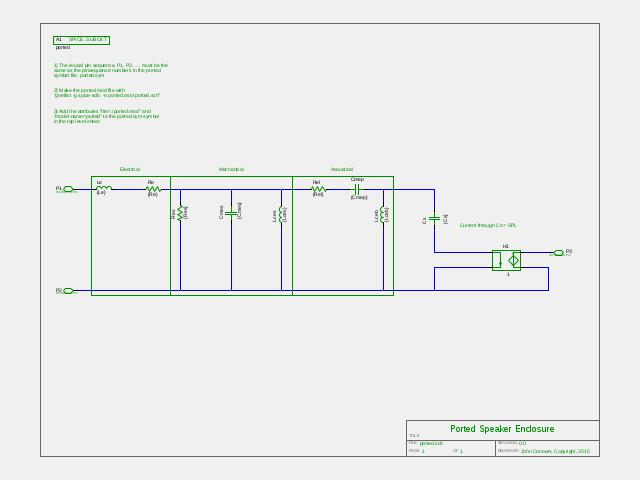The width and height of the screenshot is (640, 480).
Task: Select the Re resistor symbol
Action: click(x=153, y=189)
